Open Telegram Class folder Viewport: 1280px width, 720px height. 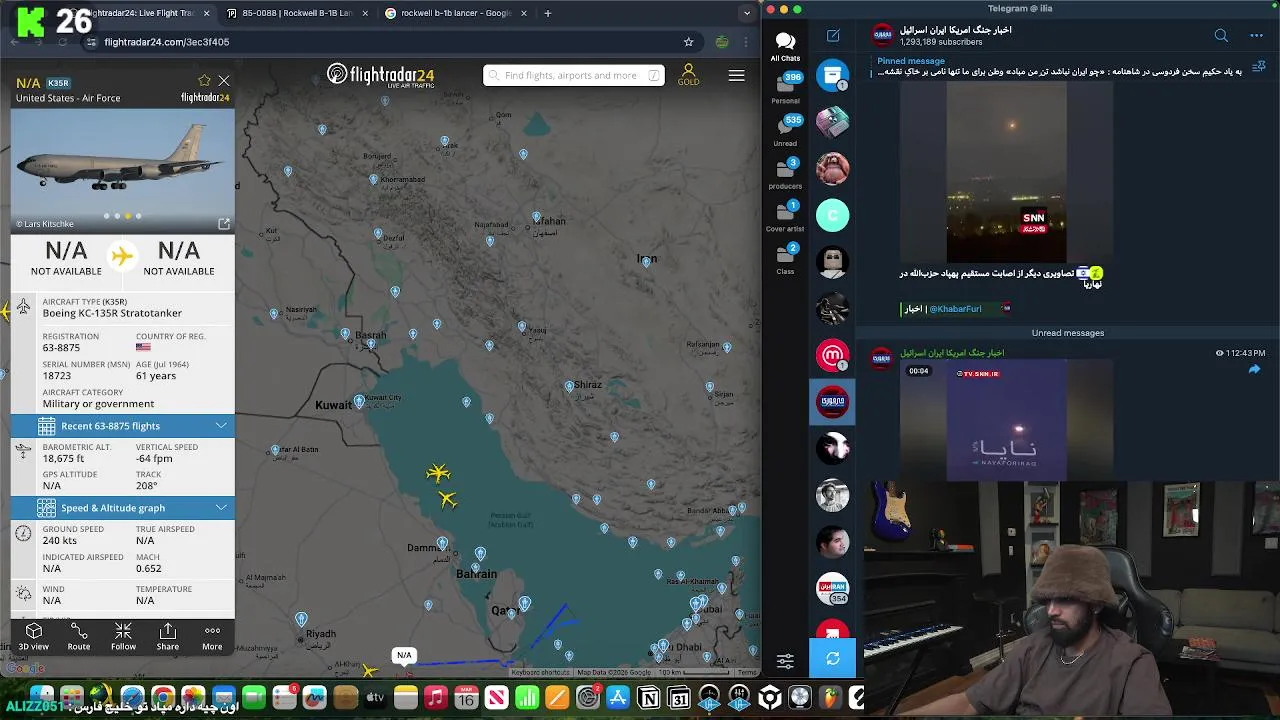(x=785, y=258)
